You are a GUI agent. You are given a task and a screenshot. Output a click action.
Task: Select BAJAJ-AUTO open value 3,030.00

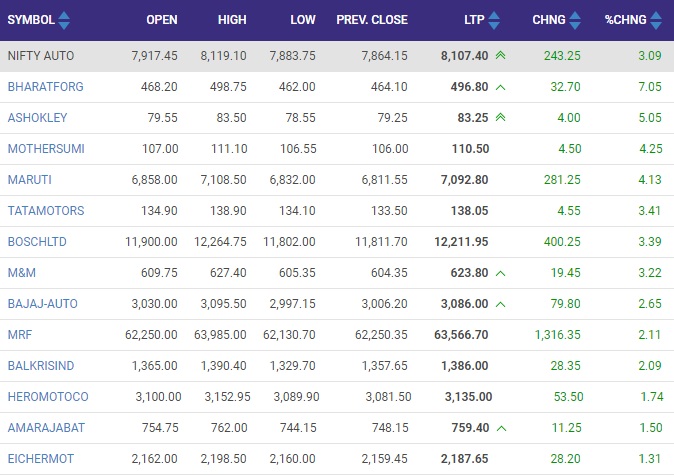155,304
